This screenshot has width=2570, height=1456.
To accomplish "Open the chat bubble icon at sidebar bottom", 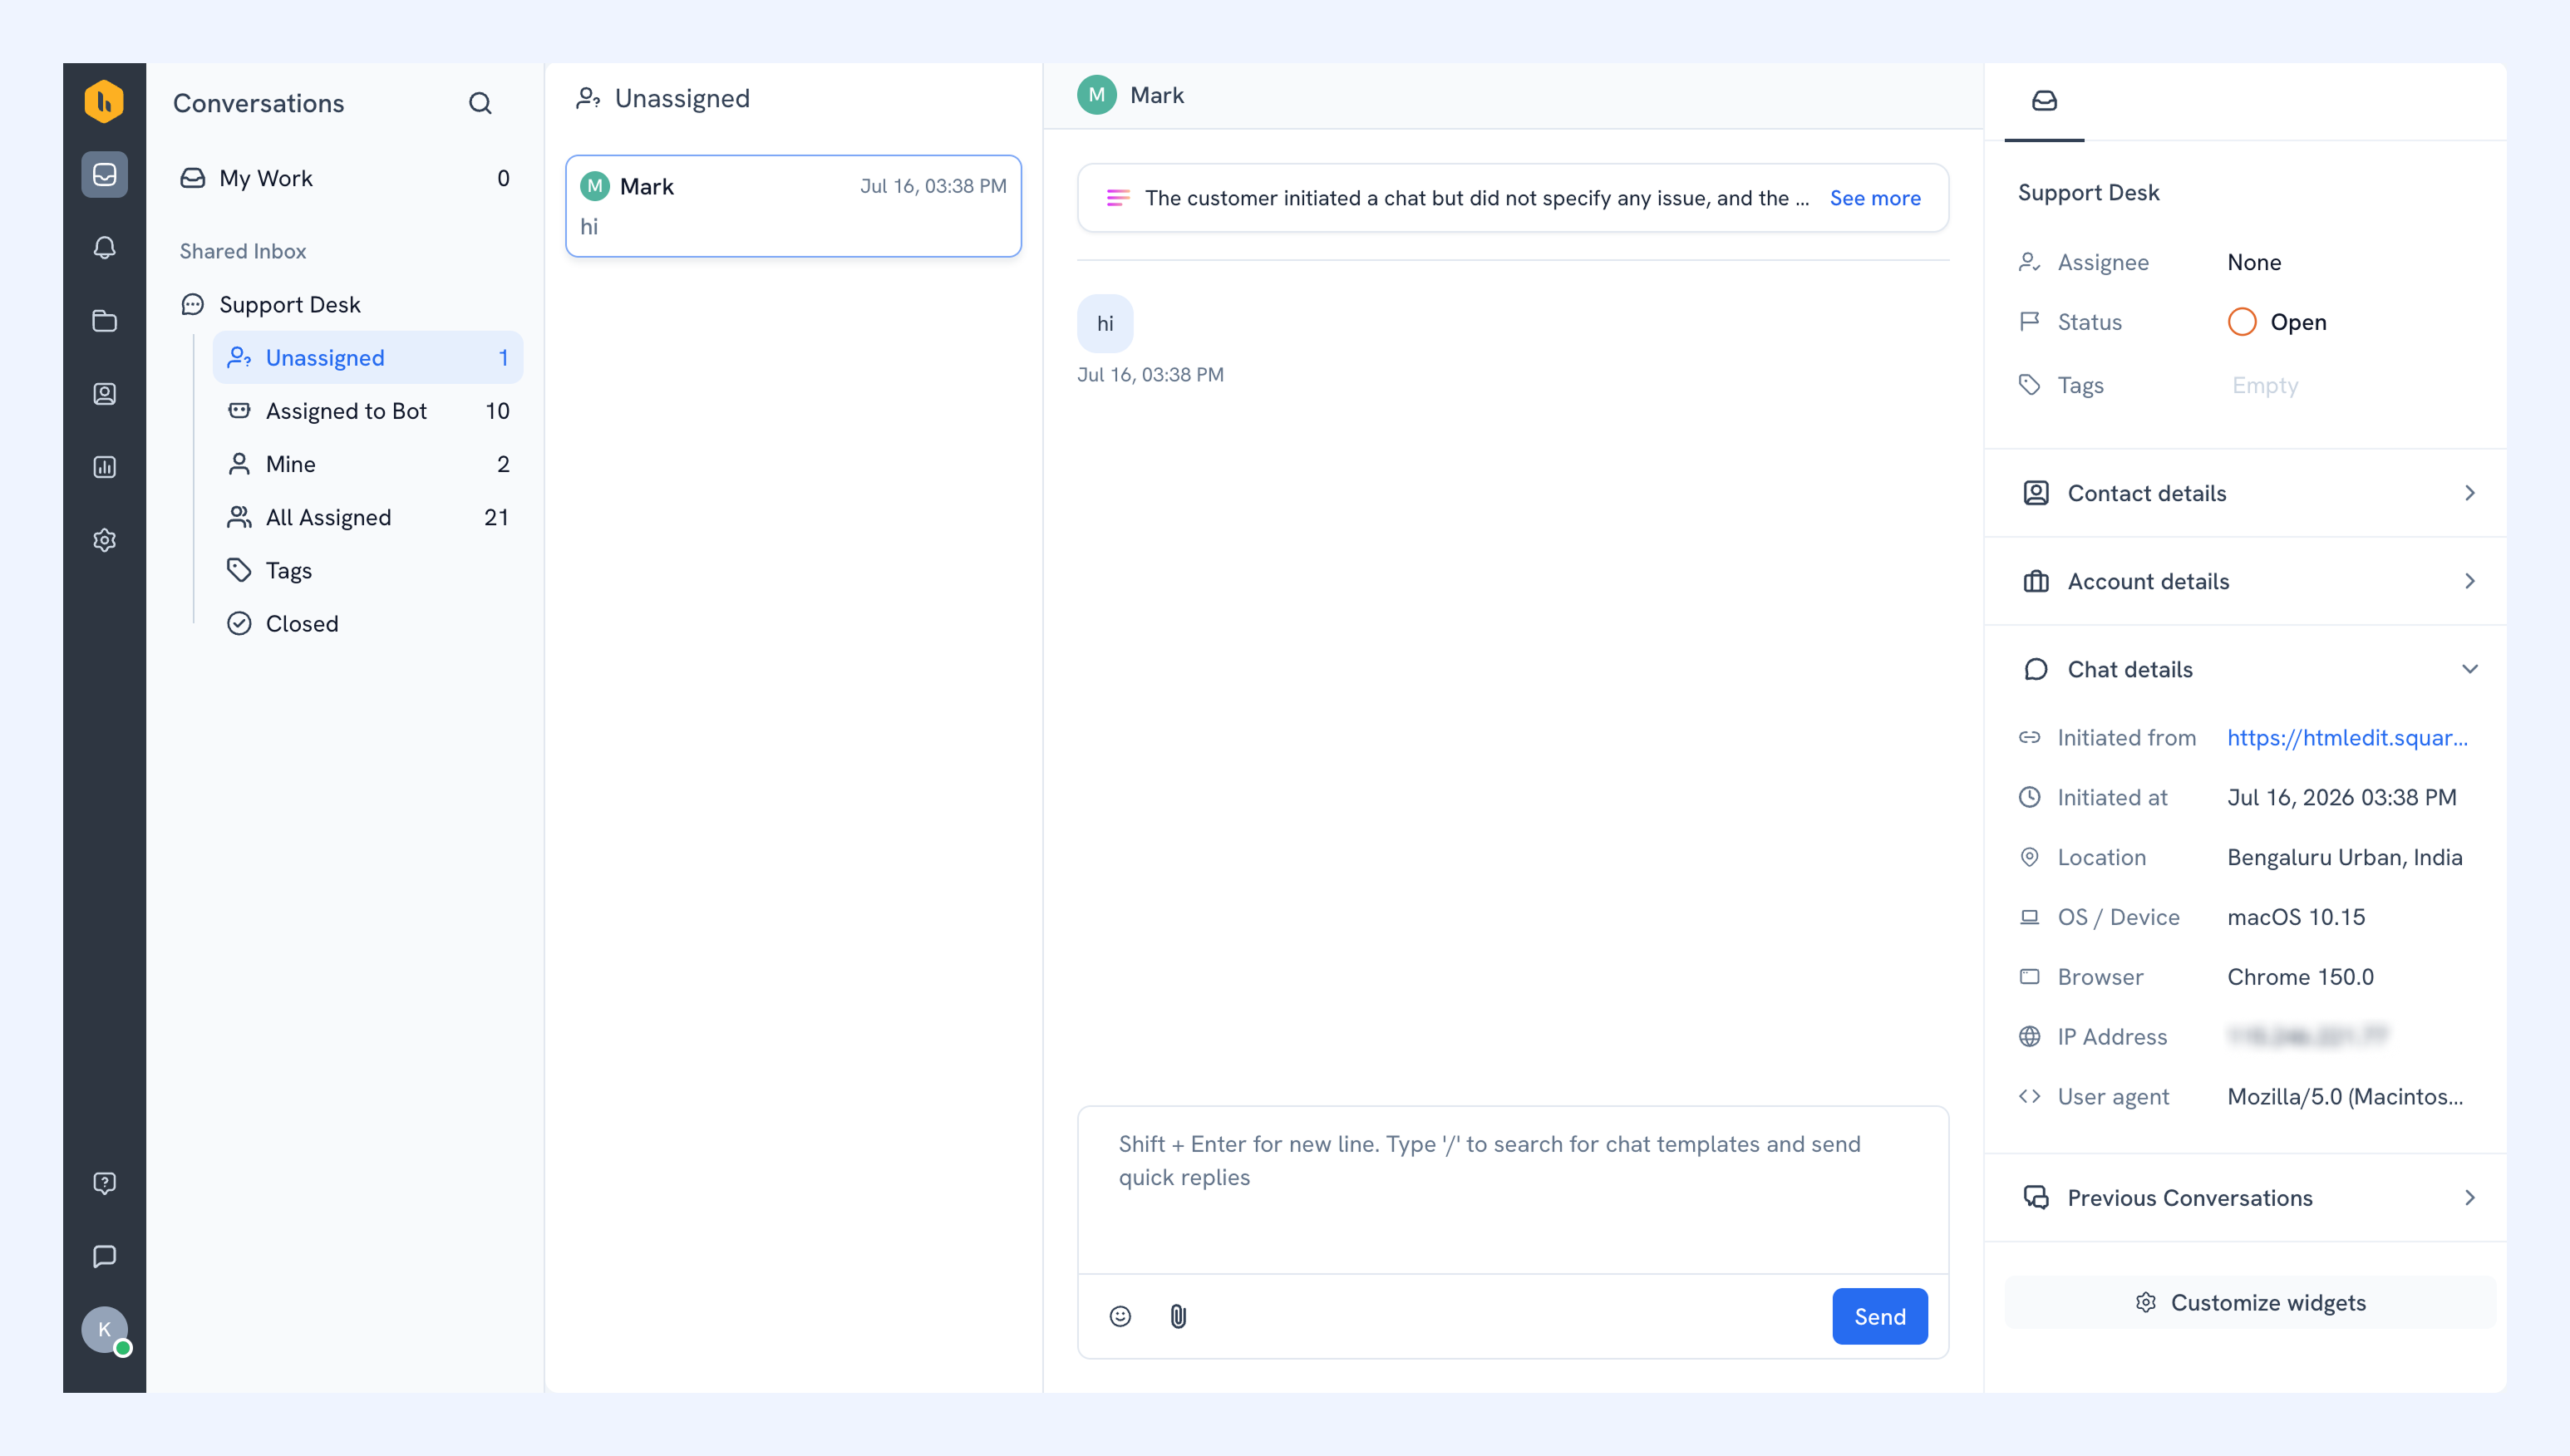I will [104, 1256].
